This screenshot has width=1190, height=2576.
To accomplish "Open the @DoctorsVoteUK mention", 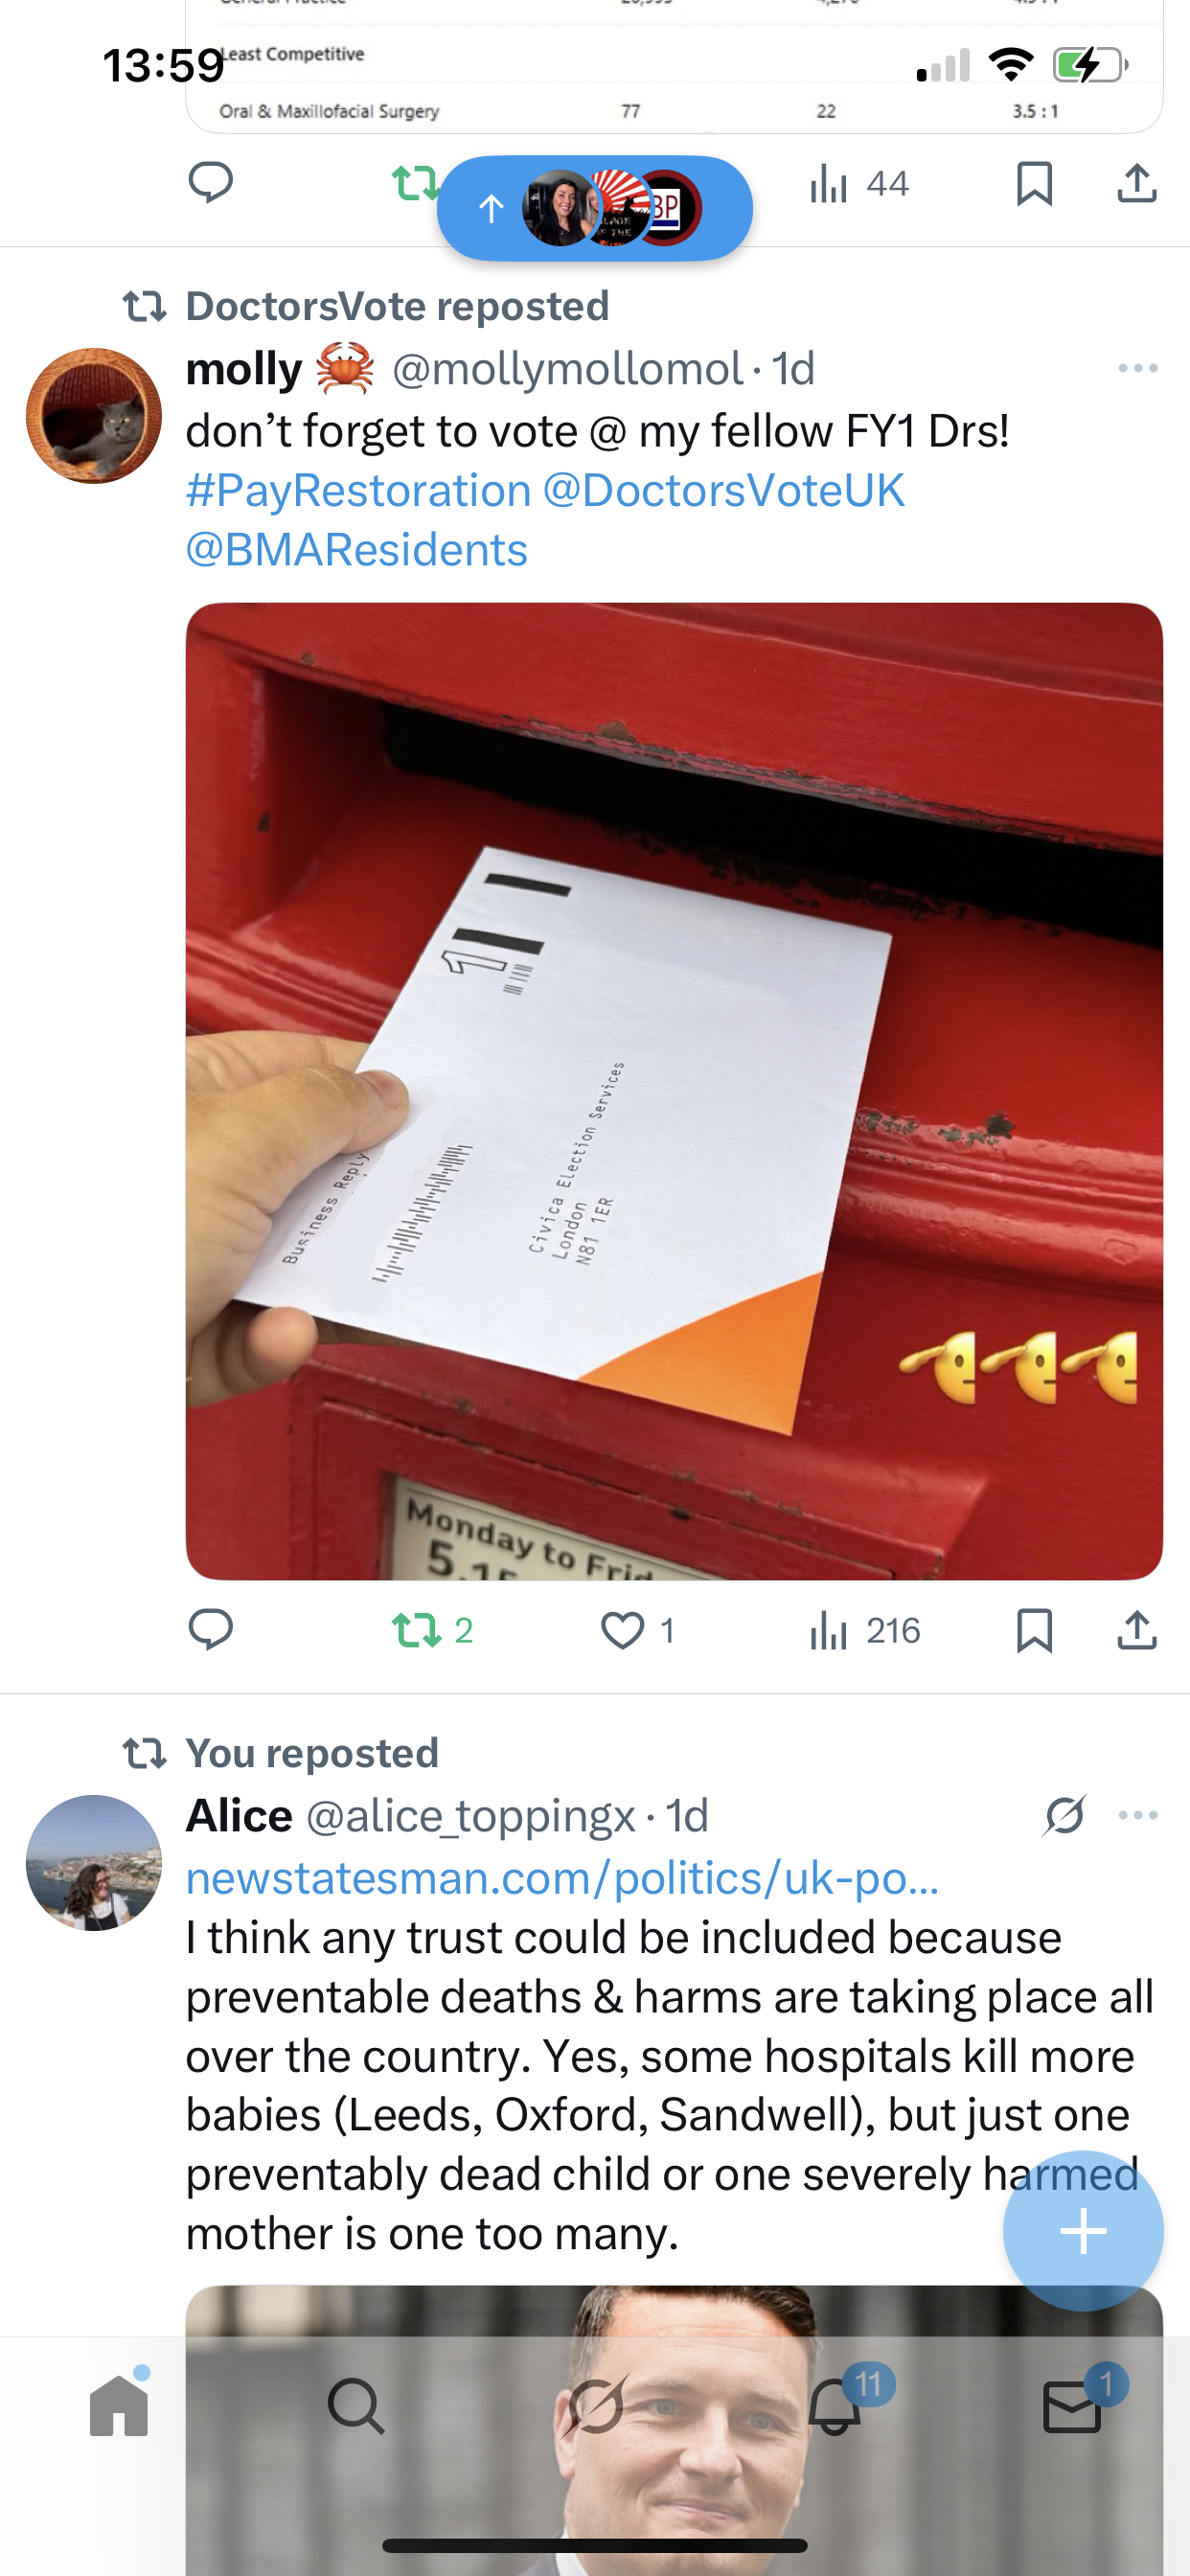I will pyautogui.click(x=723, y=491).
